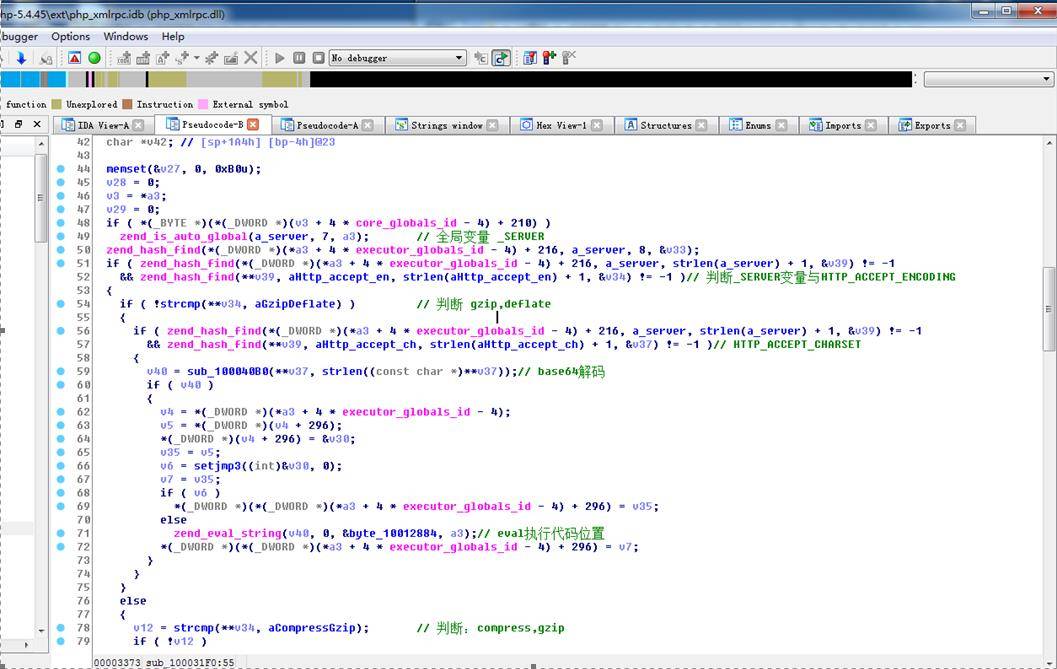
Task: Click the pseudocode vertical scrollbar thumb
Action: 1050,309
